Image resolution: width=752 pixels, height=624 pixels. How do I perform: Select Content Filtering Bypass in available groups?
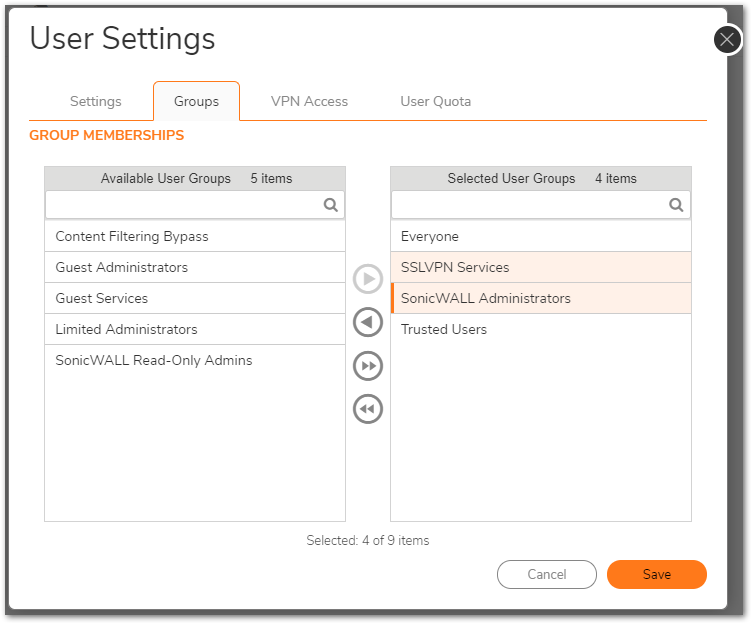194,236
